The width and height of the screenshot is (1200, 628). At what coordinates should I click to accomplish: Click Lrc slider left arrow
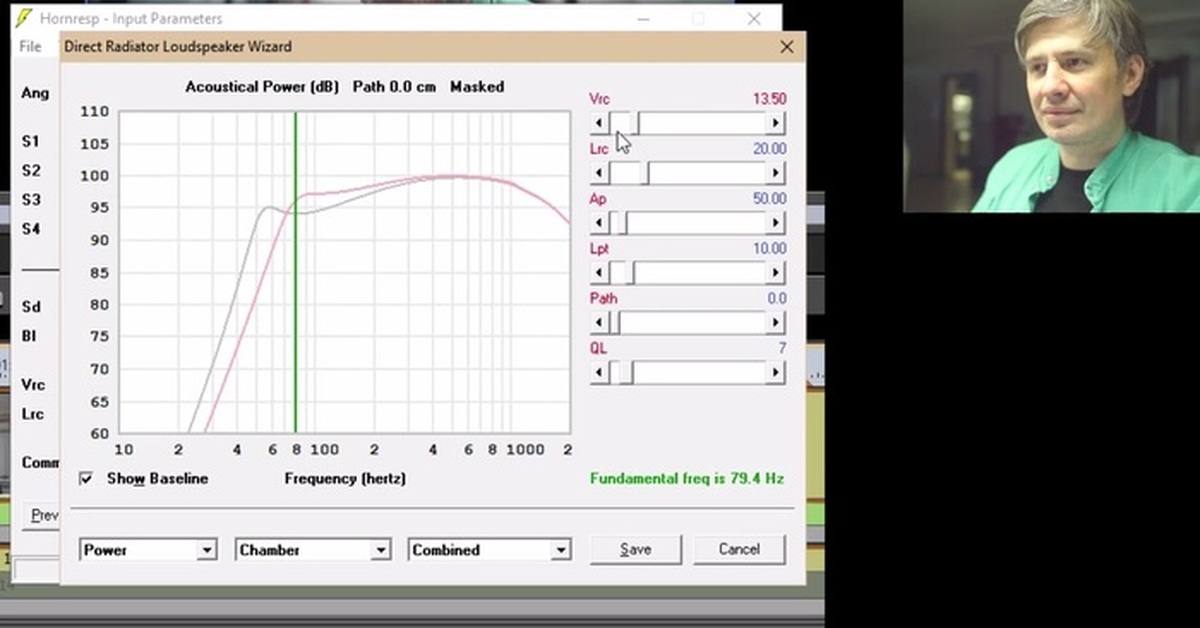600,173
